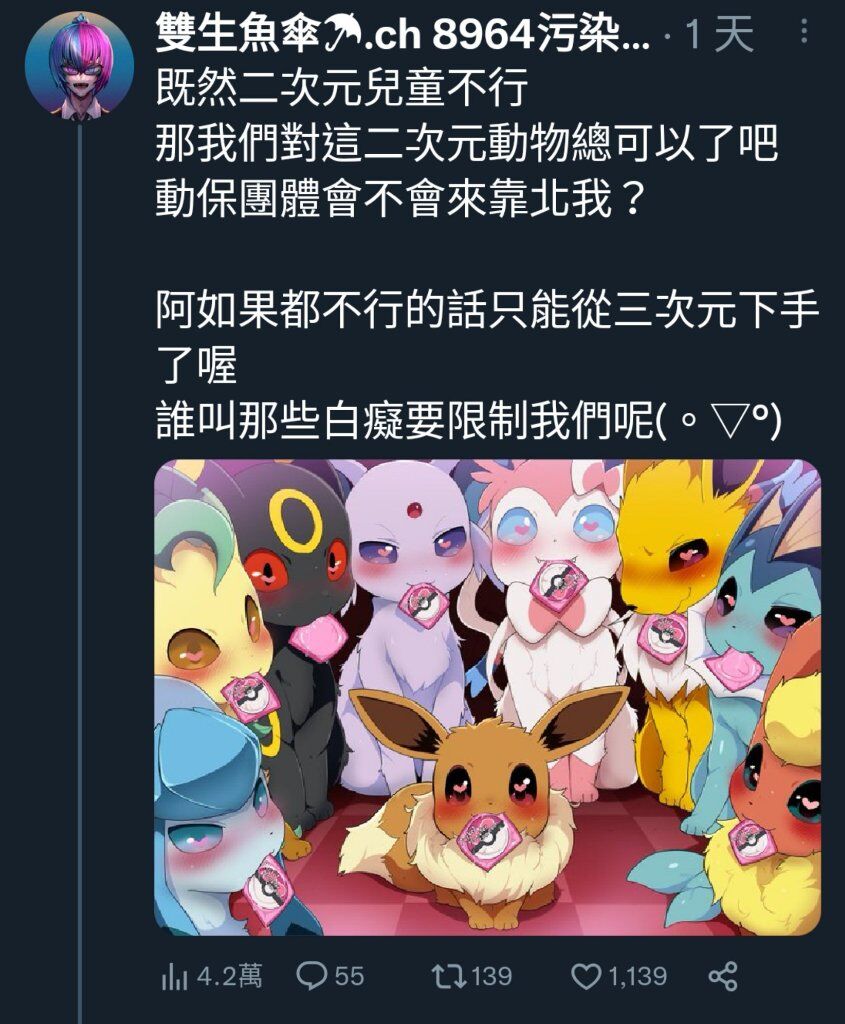This screenshot has width=845, height=1024.
Task: Click the 55 replies count
Action: click(349, 976)
